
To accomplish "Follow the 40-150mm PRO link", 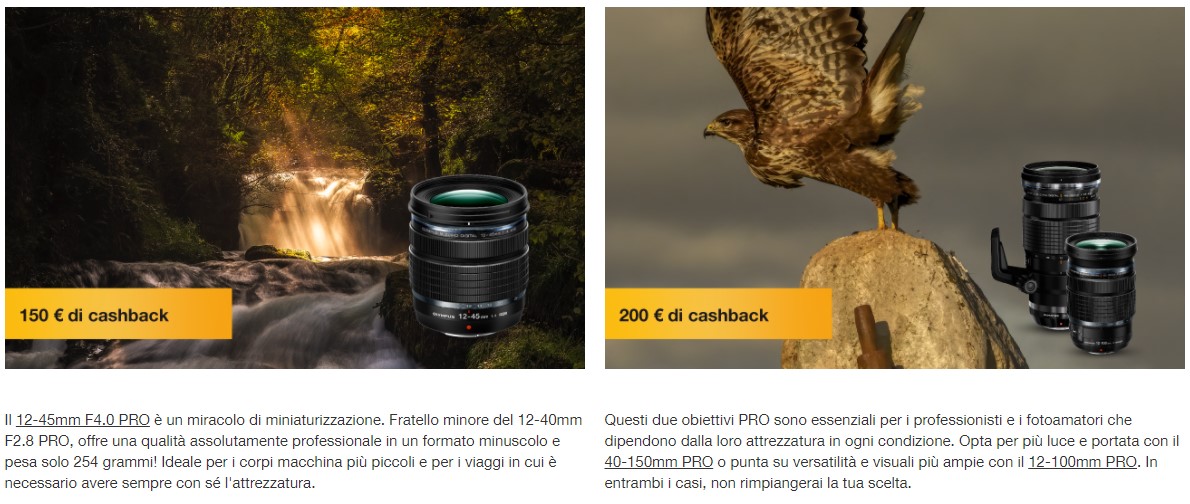I will pyautogui.click(x=659, y=462).
